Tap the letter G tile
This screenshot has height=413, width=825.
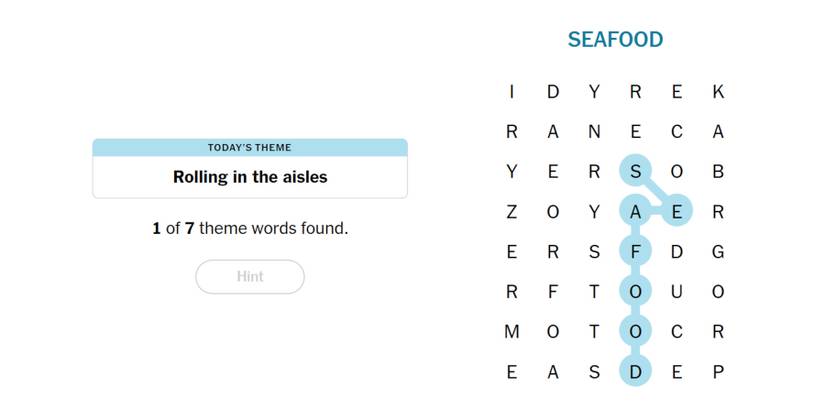click(717, 252)
